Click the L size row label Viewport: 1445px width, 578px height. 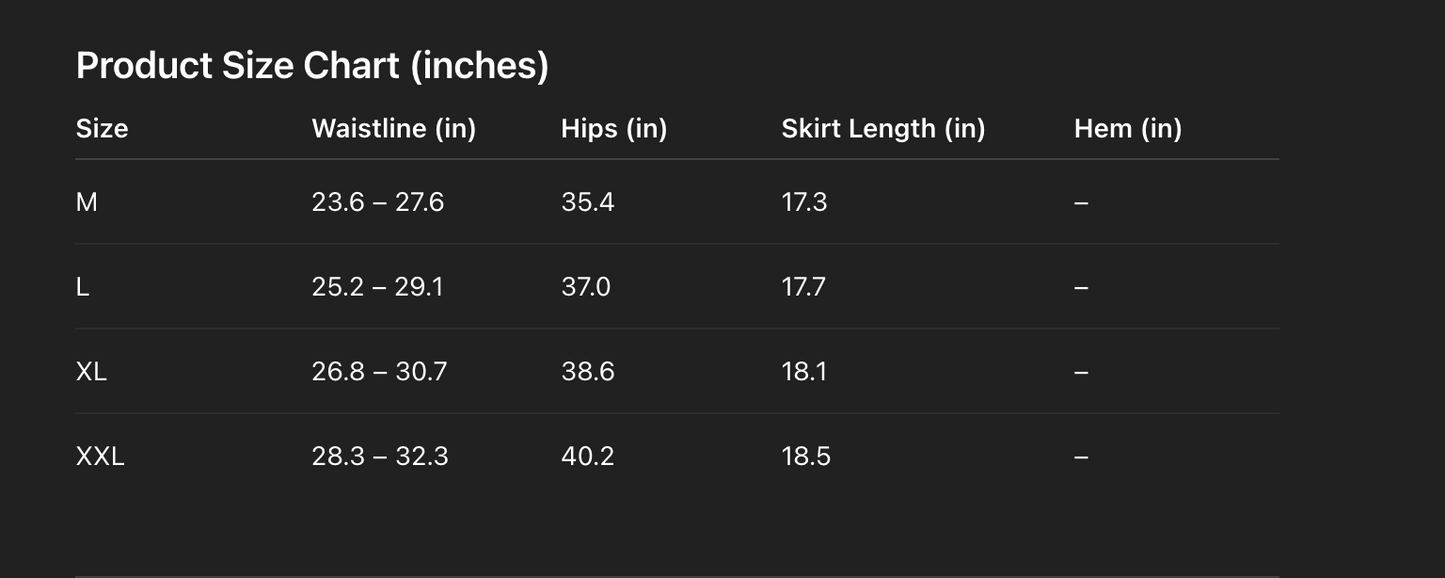83,287
